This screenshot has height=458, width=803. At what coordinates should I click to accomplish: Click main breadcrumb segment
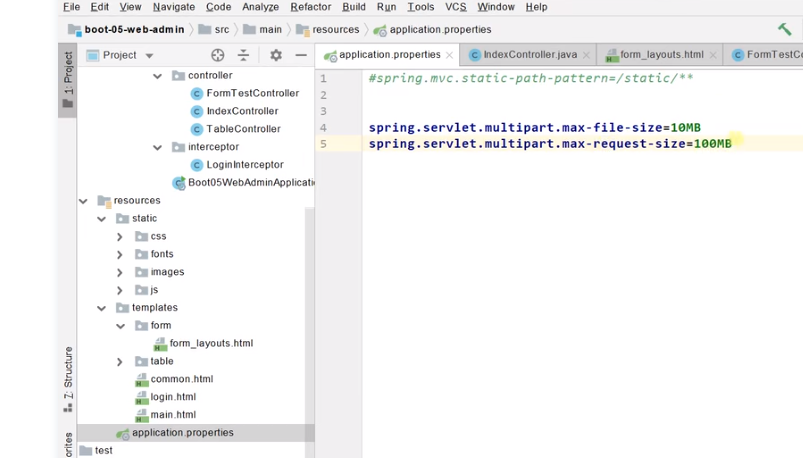click(x=263, y=30)
